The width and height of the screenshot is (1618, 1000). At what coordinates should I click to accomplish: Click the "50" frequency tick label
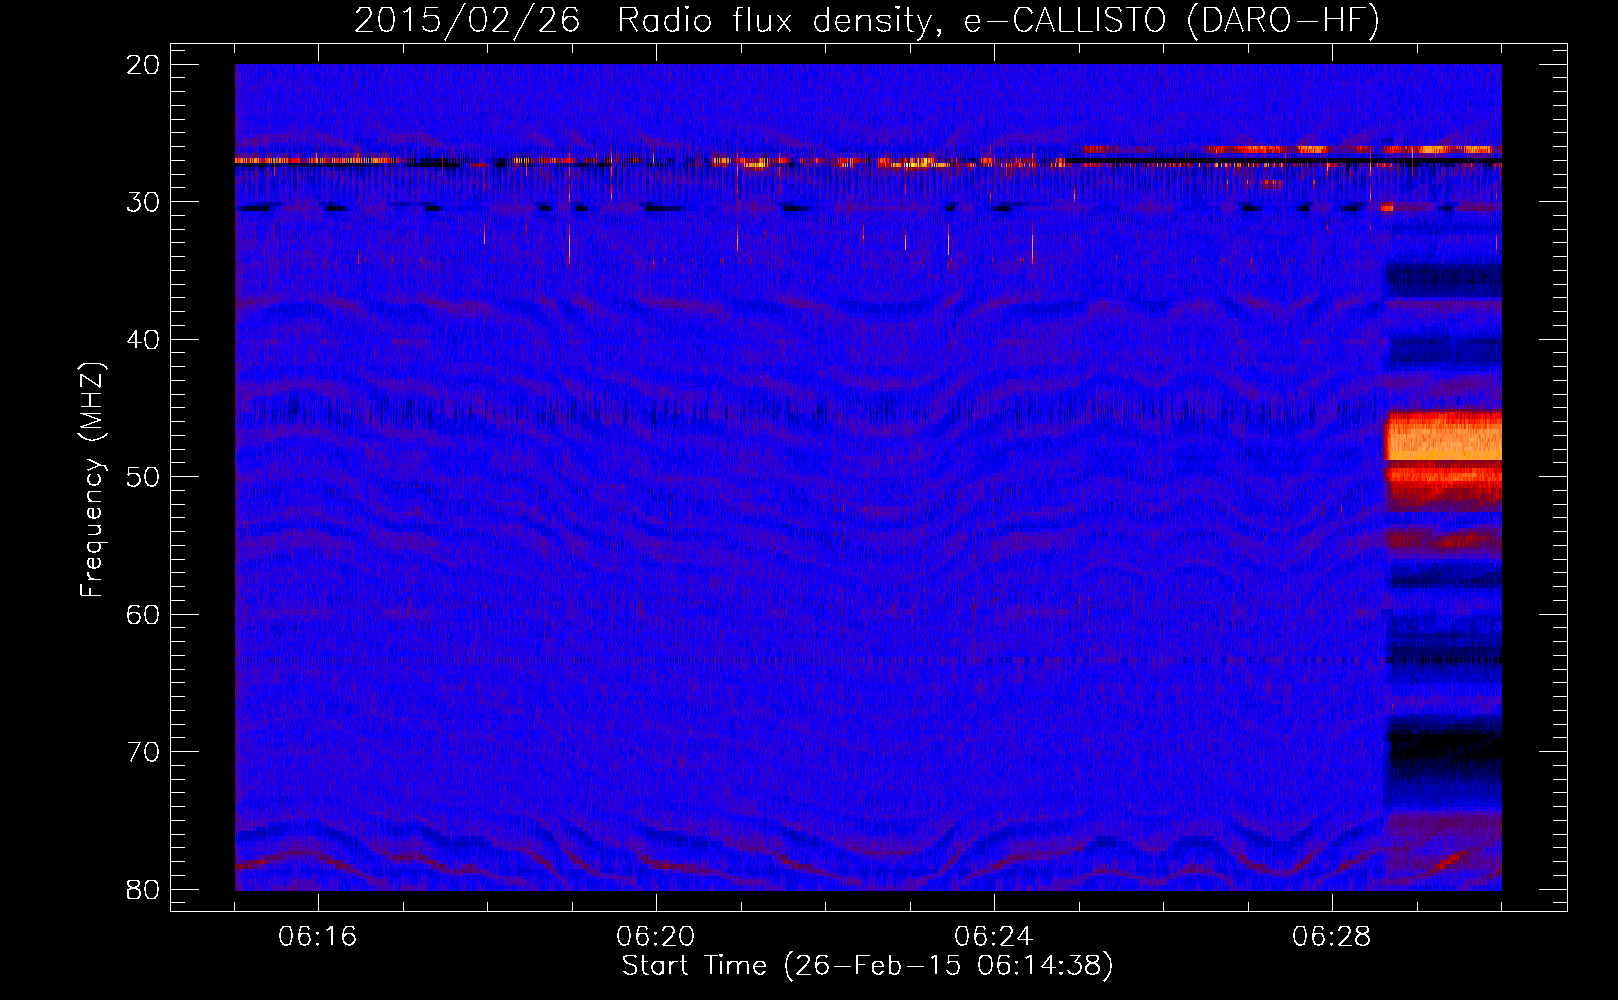point(144,477)
